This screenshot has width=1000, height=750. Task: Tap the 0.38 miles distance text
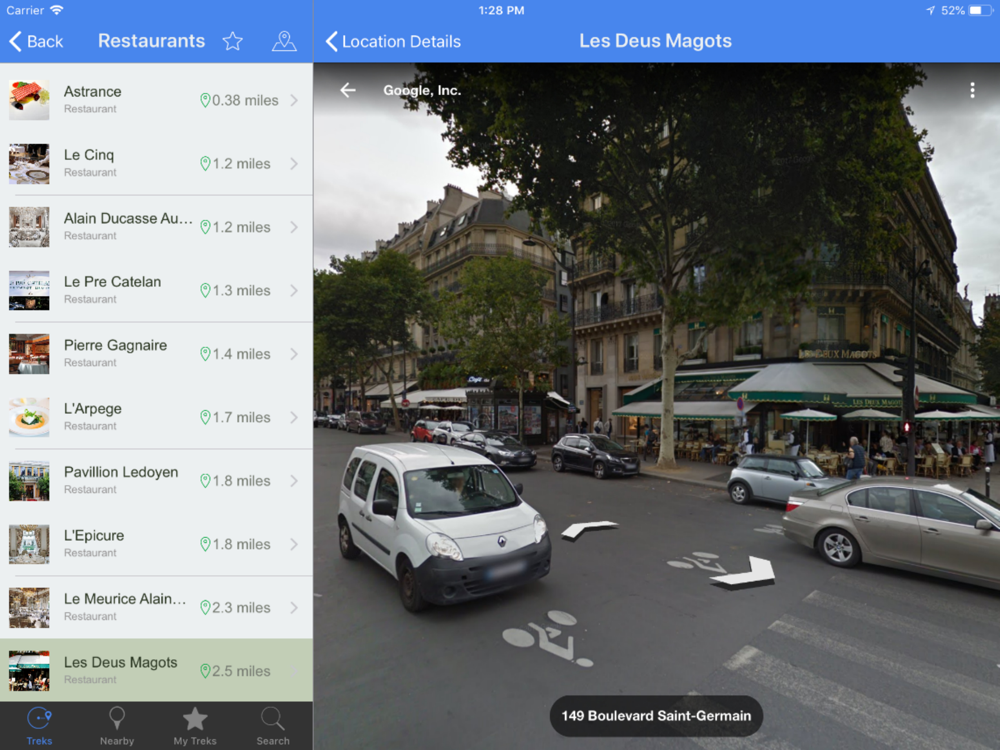coord(245,101)
